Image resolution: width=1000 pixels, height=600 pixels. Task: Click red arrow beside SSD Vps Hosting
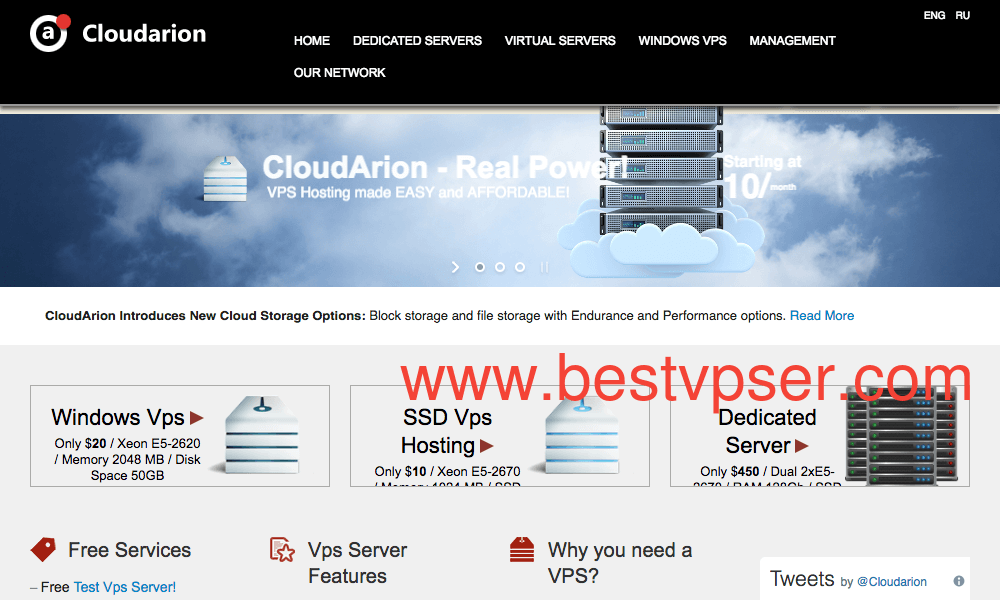click(487, 446)
